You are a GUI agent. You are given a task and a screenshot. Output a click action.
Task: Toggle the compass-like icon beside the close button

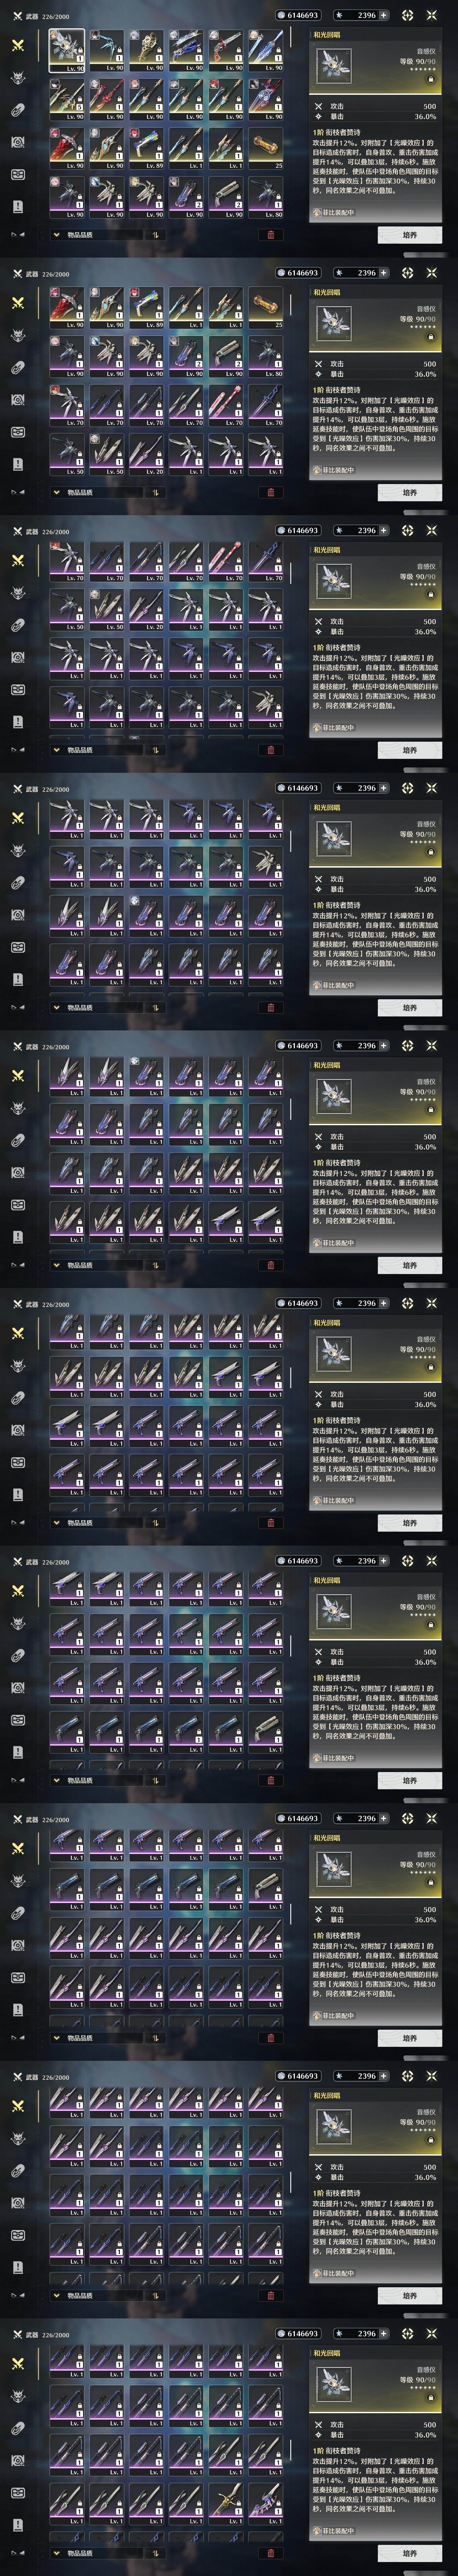click(407, 15)
